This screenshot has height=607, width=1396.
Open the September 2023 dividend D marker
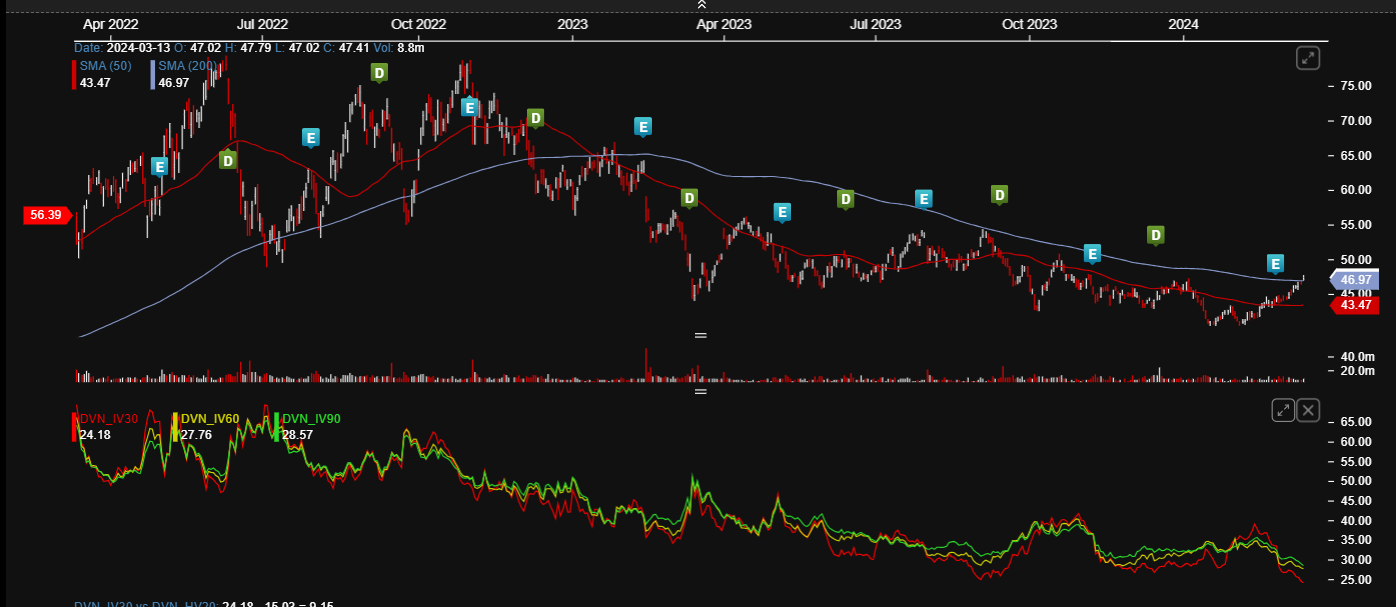999,194
